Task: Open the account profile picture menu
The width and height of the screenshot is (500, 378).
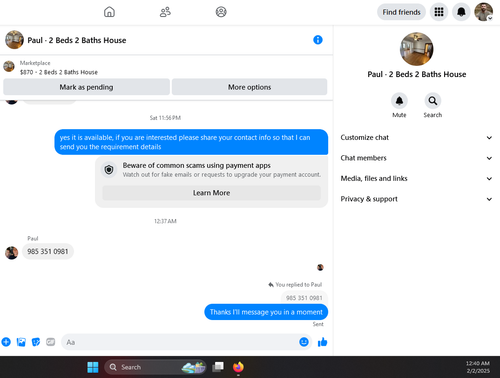Action: [x=484, y=12]
